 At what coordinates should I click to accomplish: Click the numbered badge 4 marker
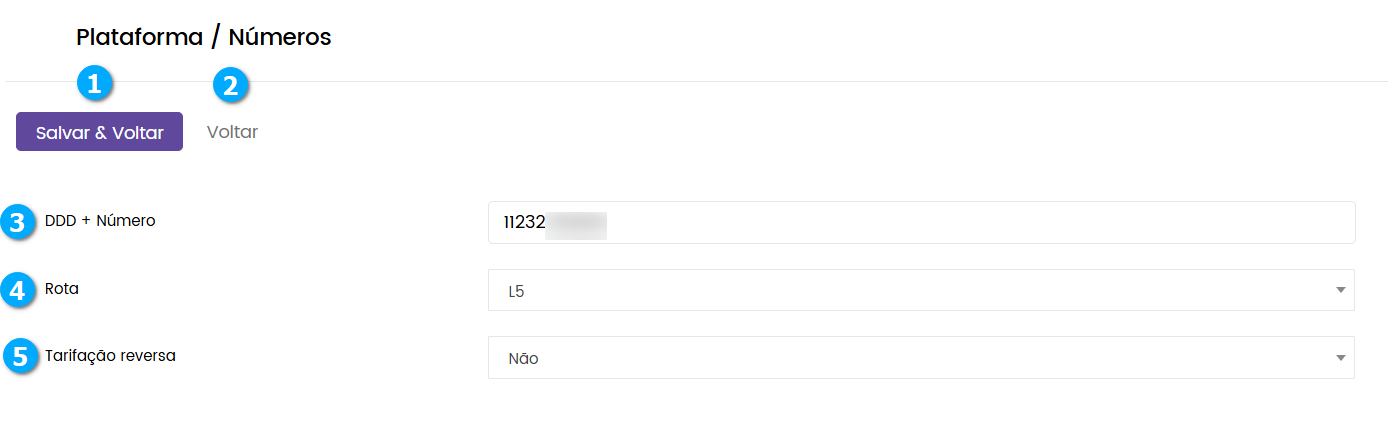click(x=16, y=290)
